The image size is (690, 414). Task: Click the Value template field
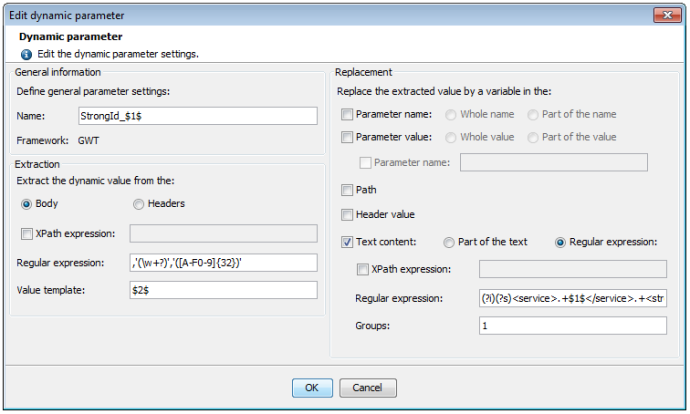(x=223, y=290)
